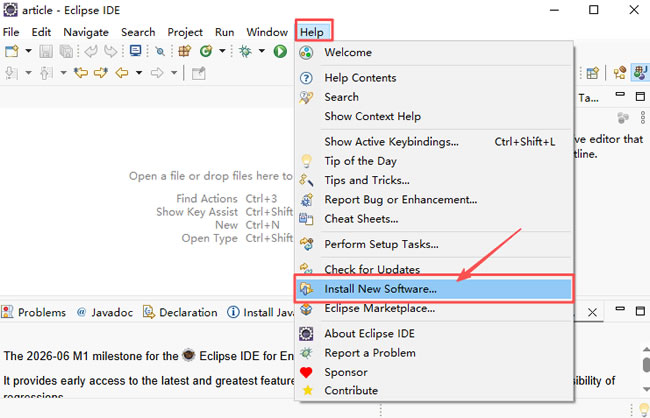Click the Open Perspective icon
The width and height of the screenshot is (650, 418).
593,73
